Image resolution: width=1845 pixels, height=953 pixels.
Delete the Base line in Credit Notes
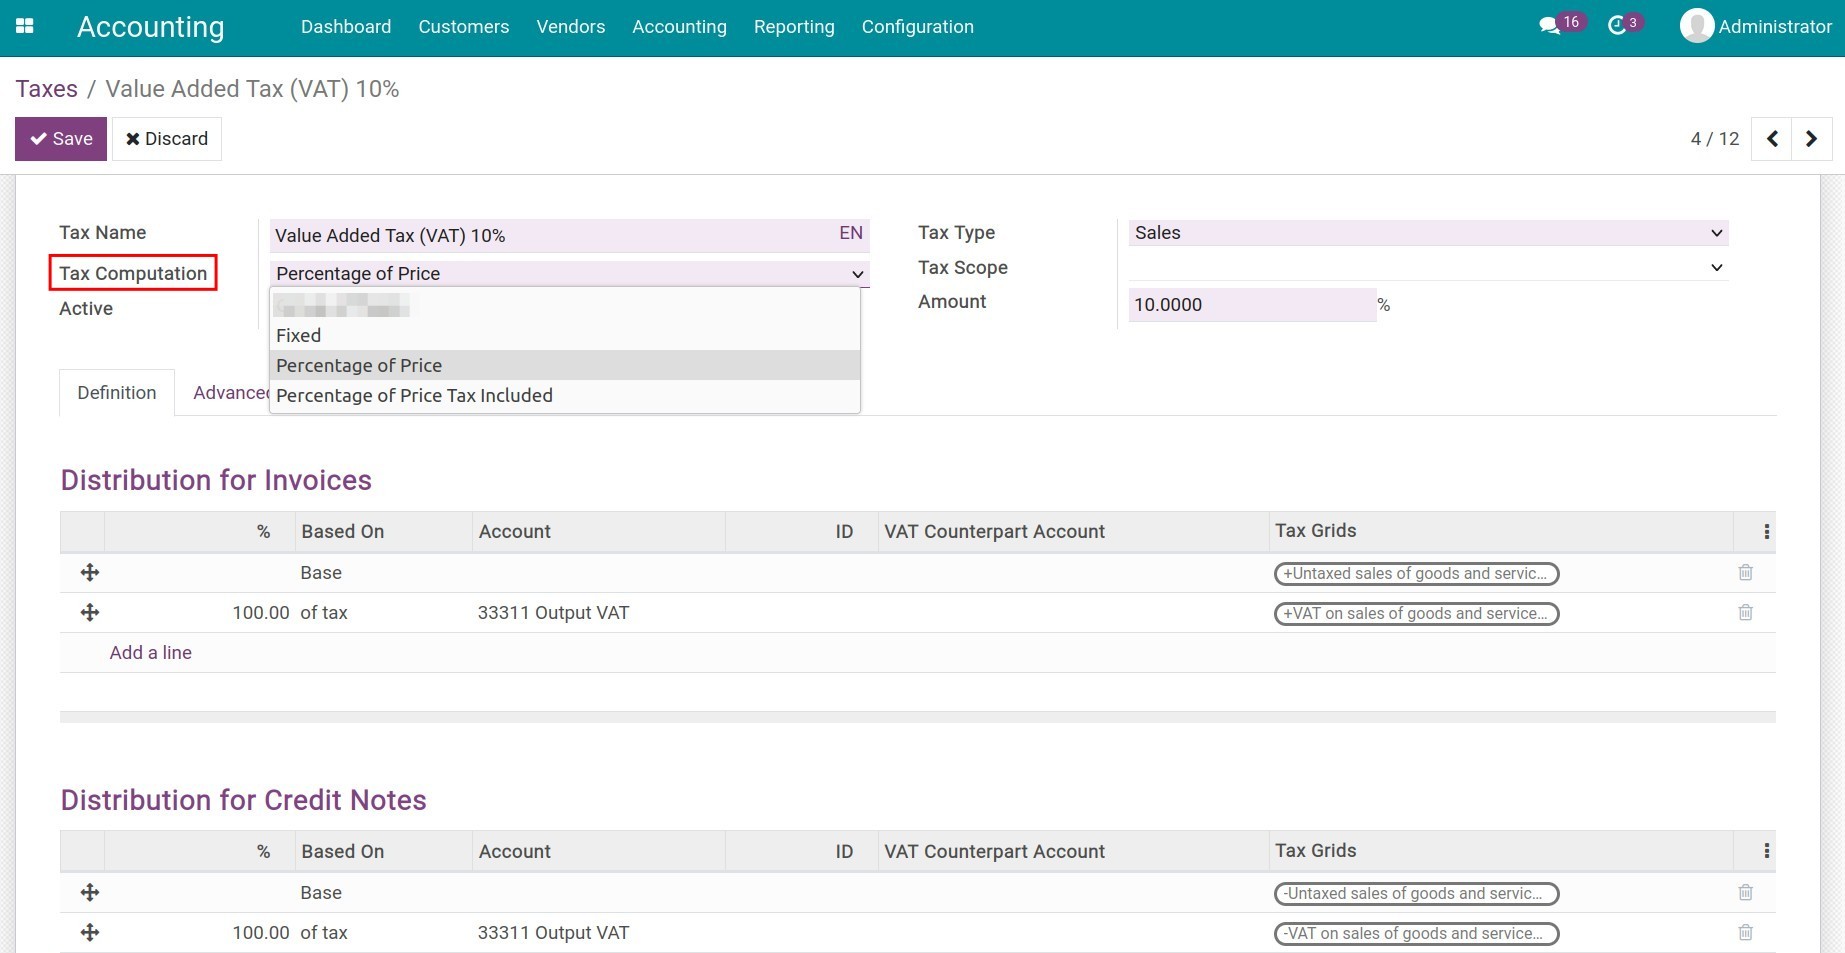tap(1745, 893)
